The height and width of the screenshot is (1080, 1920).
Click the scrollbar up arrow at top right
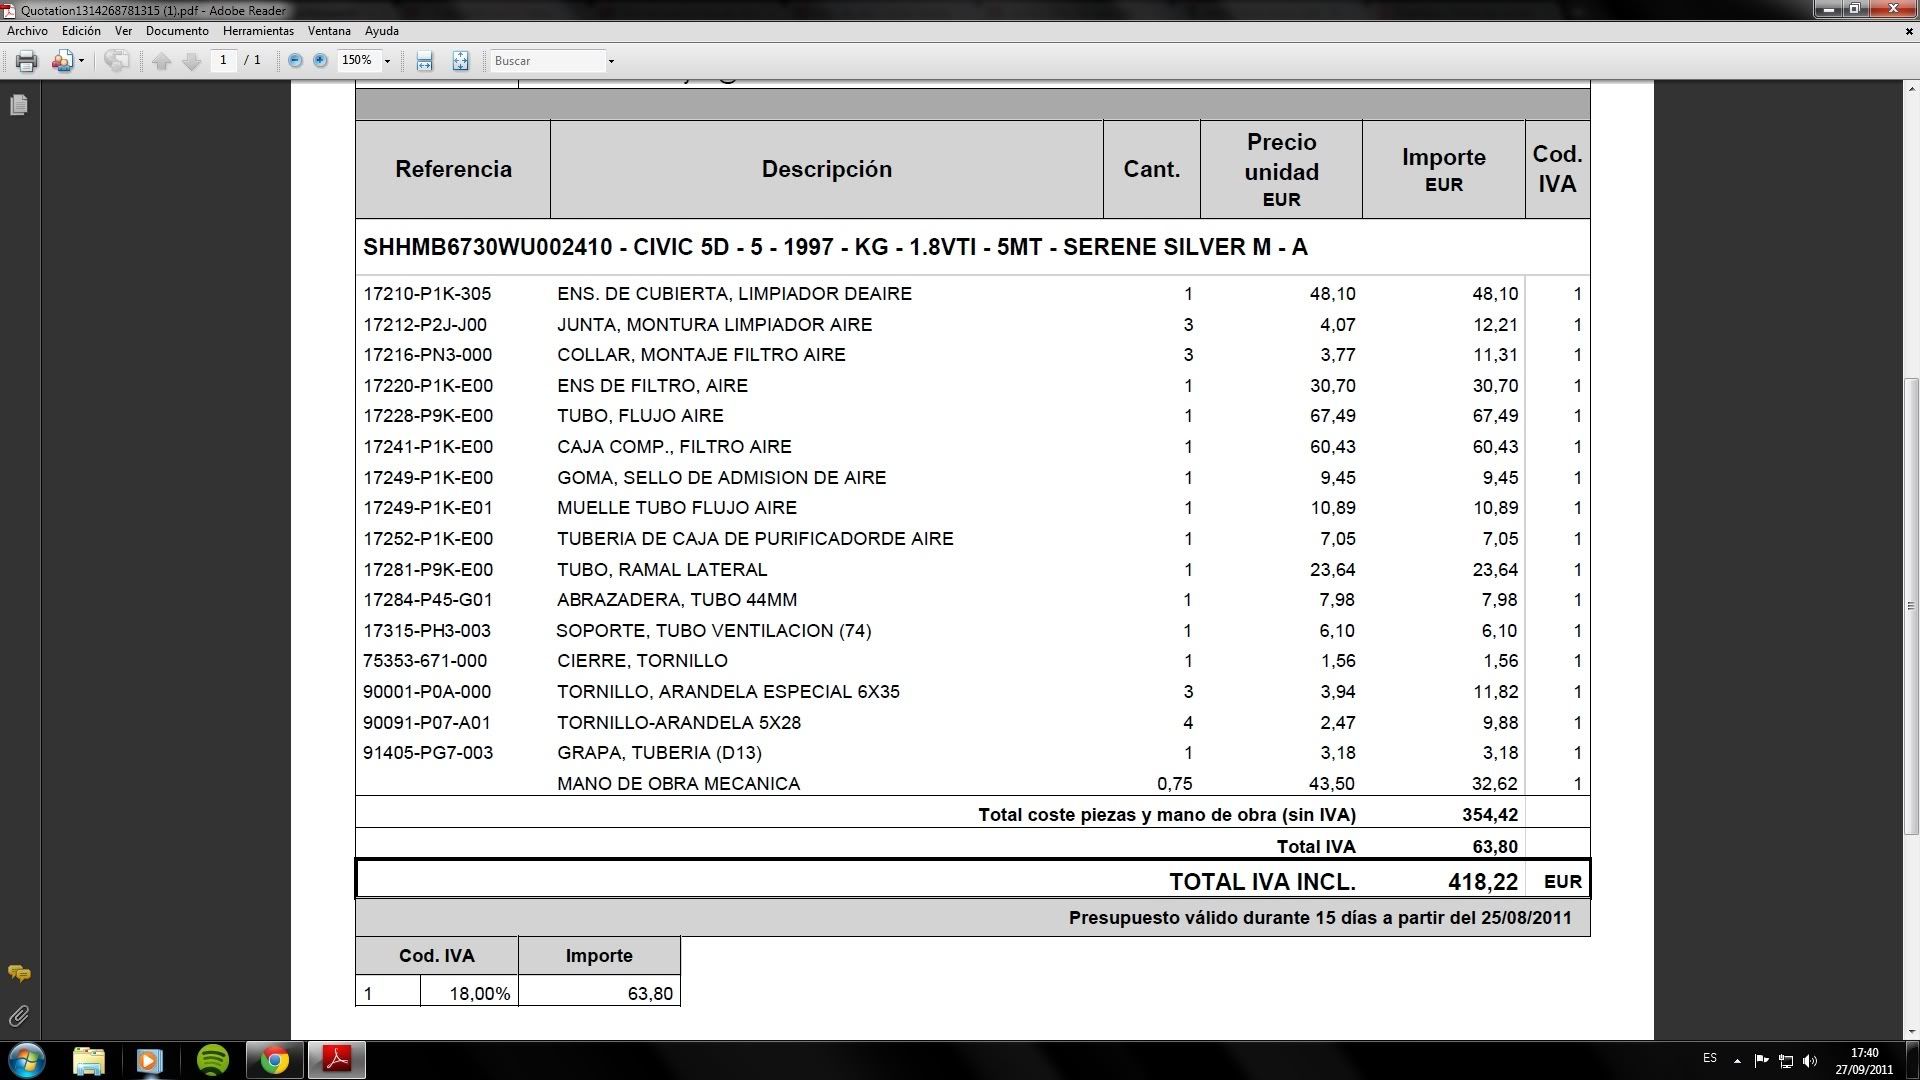(1911, 88)
